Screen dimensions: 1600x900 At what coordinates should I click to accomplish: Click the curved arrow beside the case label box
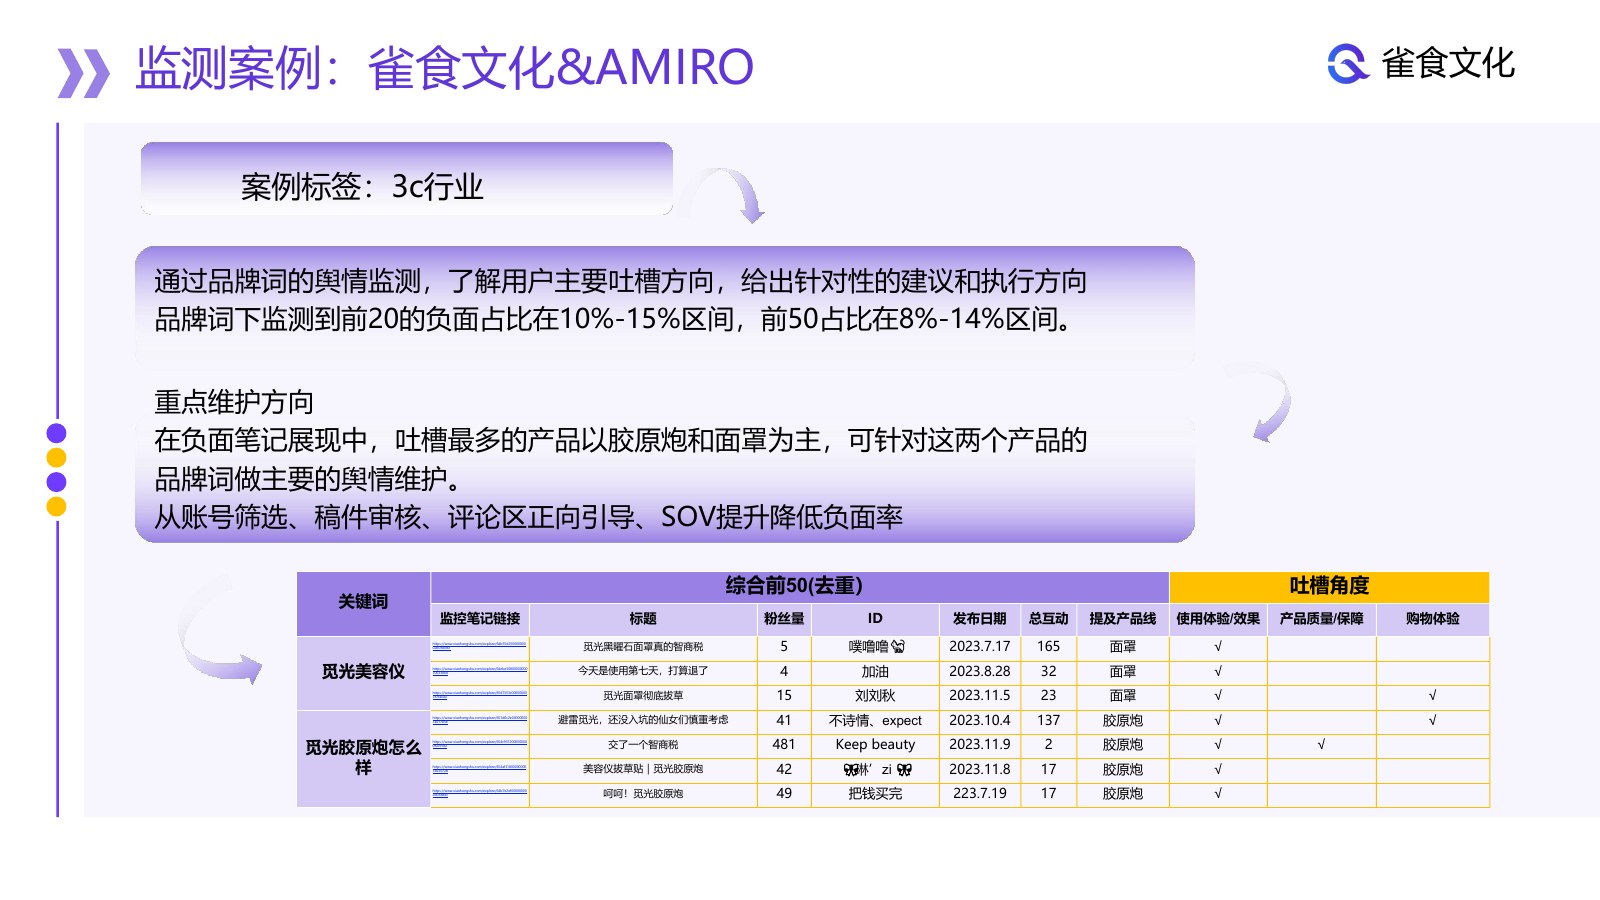[727, 194]
